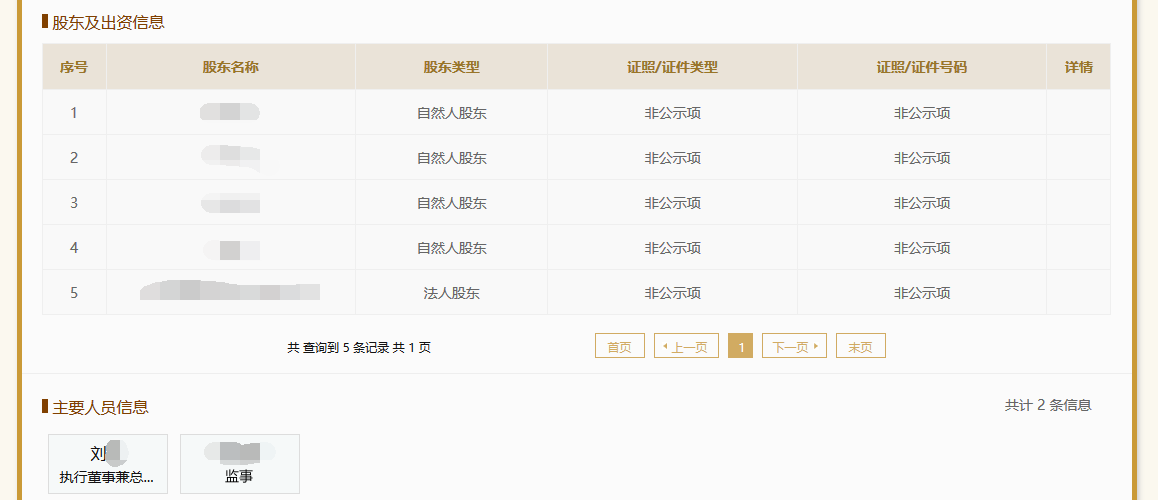Open the 监事 personnel card
1158x500 pixels.
(240, 464)
